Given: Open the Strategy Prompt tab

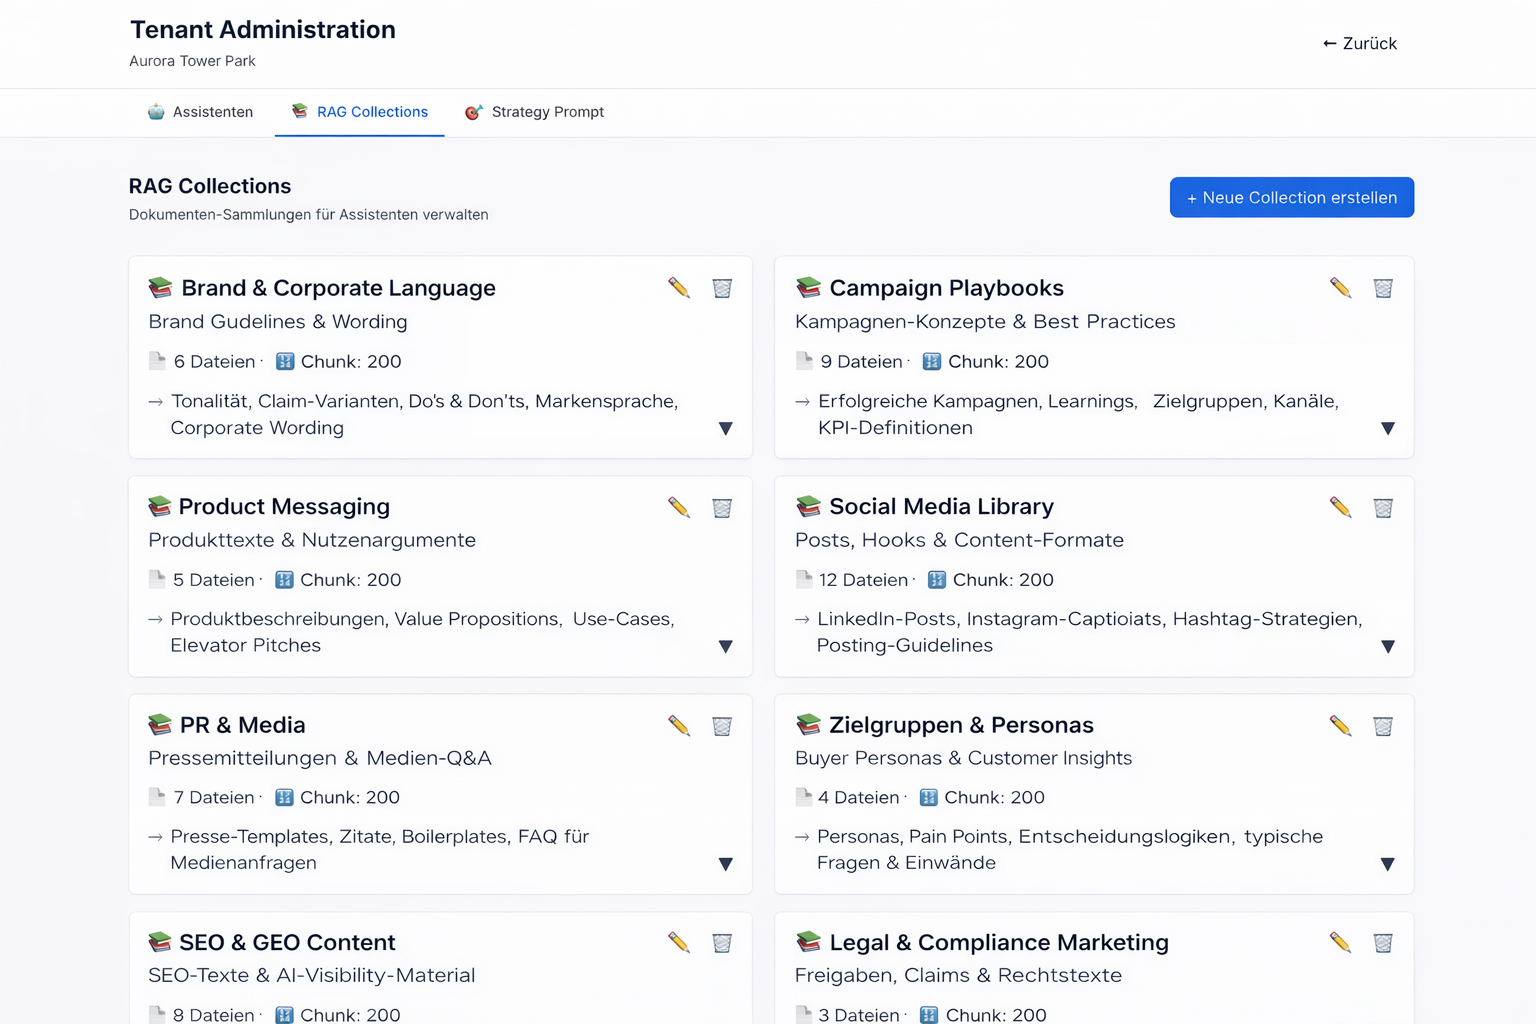Looking at the screenshot, I should (x=535, y=112).
